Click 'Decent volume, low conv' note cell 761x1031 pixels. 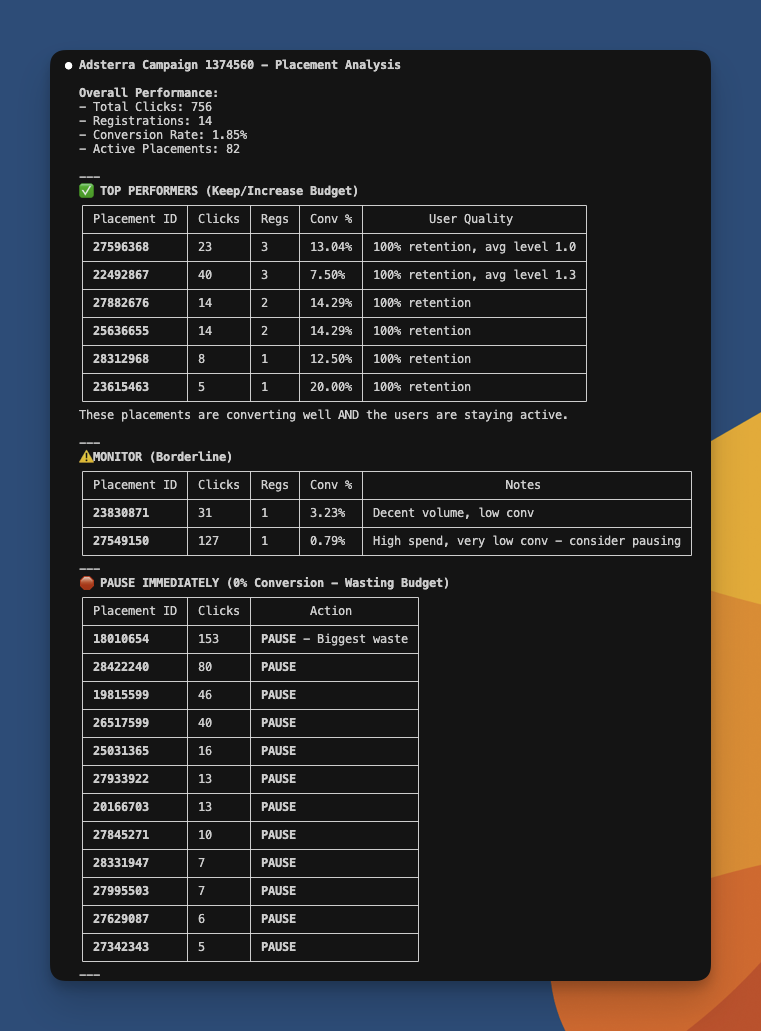(x=453, y=513)
